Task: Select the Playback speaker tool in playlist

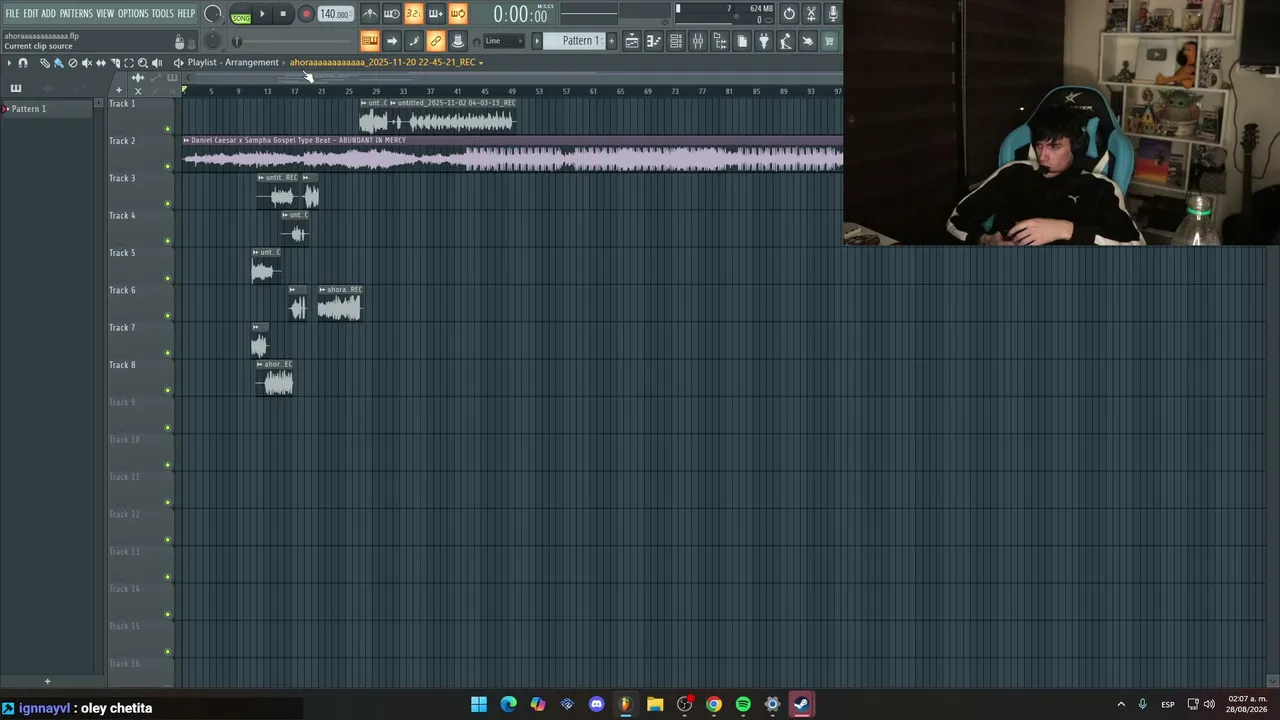Action: click(157, 63)
